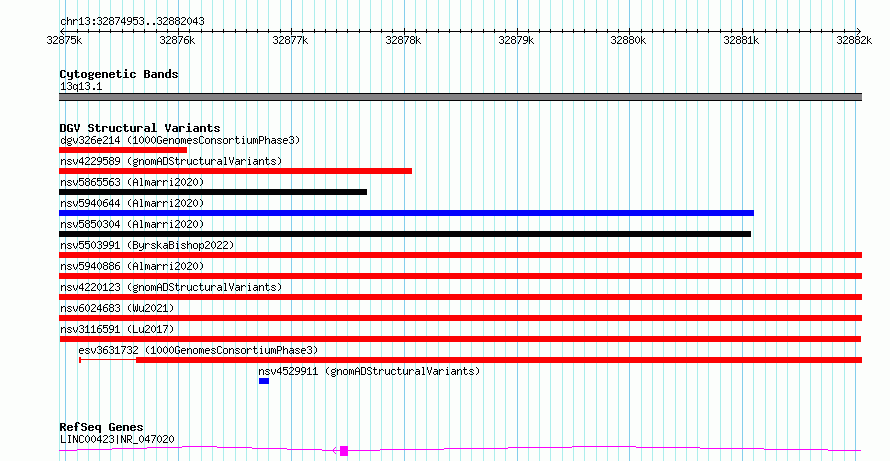Click the nsv5865563 (Almarri2020) label
This screenshot has height=461, width=890.
pos(132,182)
